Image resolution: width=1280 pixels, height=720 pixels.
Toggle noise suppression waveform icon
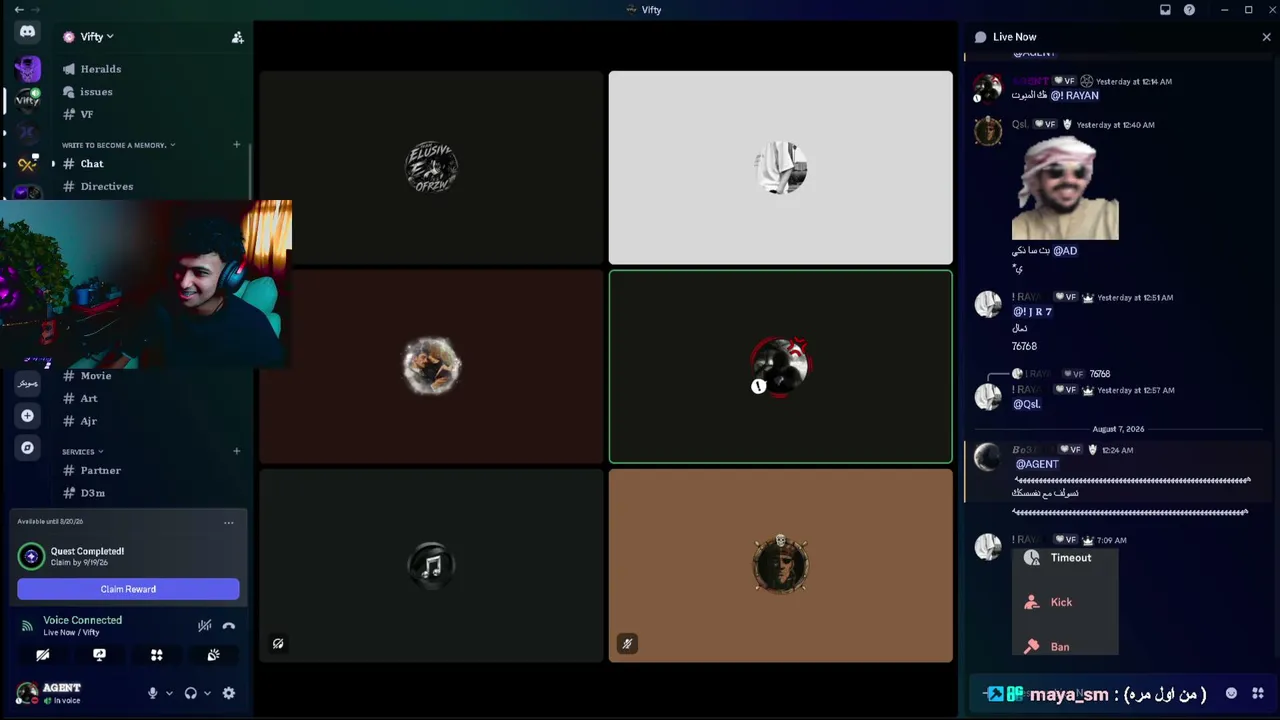click(204, 626)
